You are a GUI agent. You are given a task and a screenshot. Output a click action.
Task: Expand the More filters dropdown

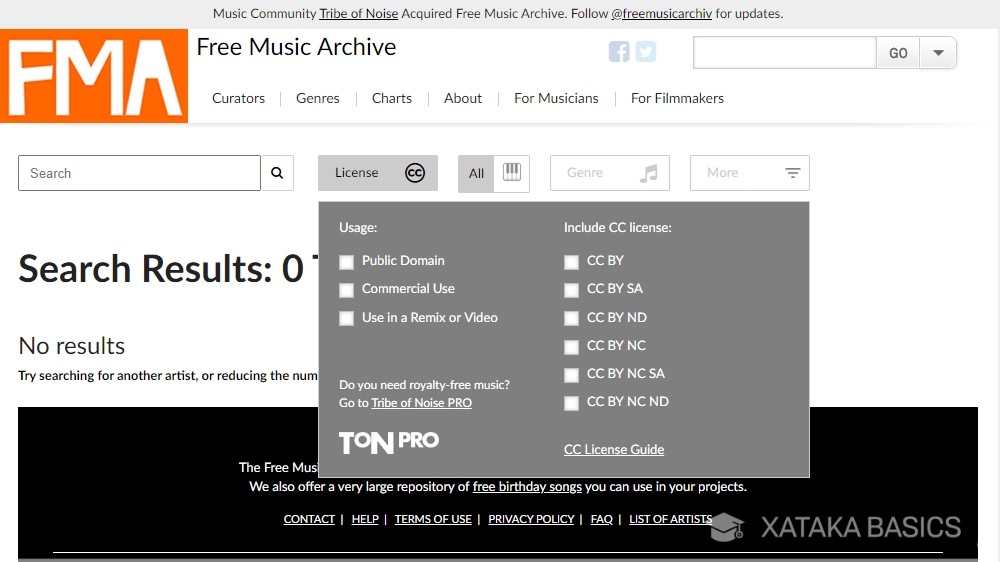[x=749, y=173]
